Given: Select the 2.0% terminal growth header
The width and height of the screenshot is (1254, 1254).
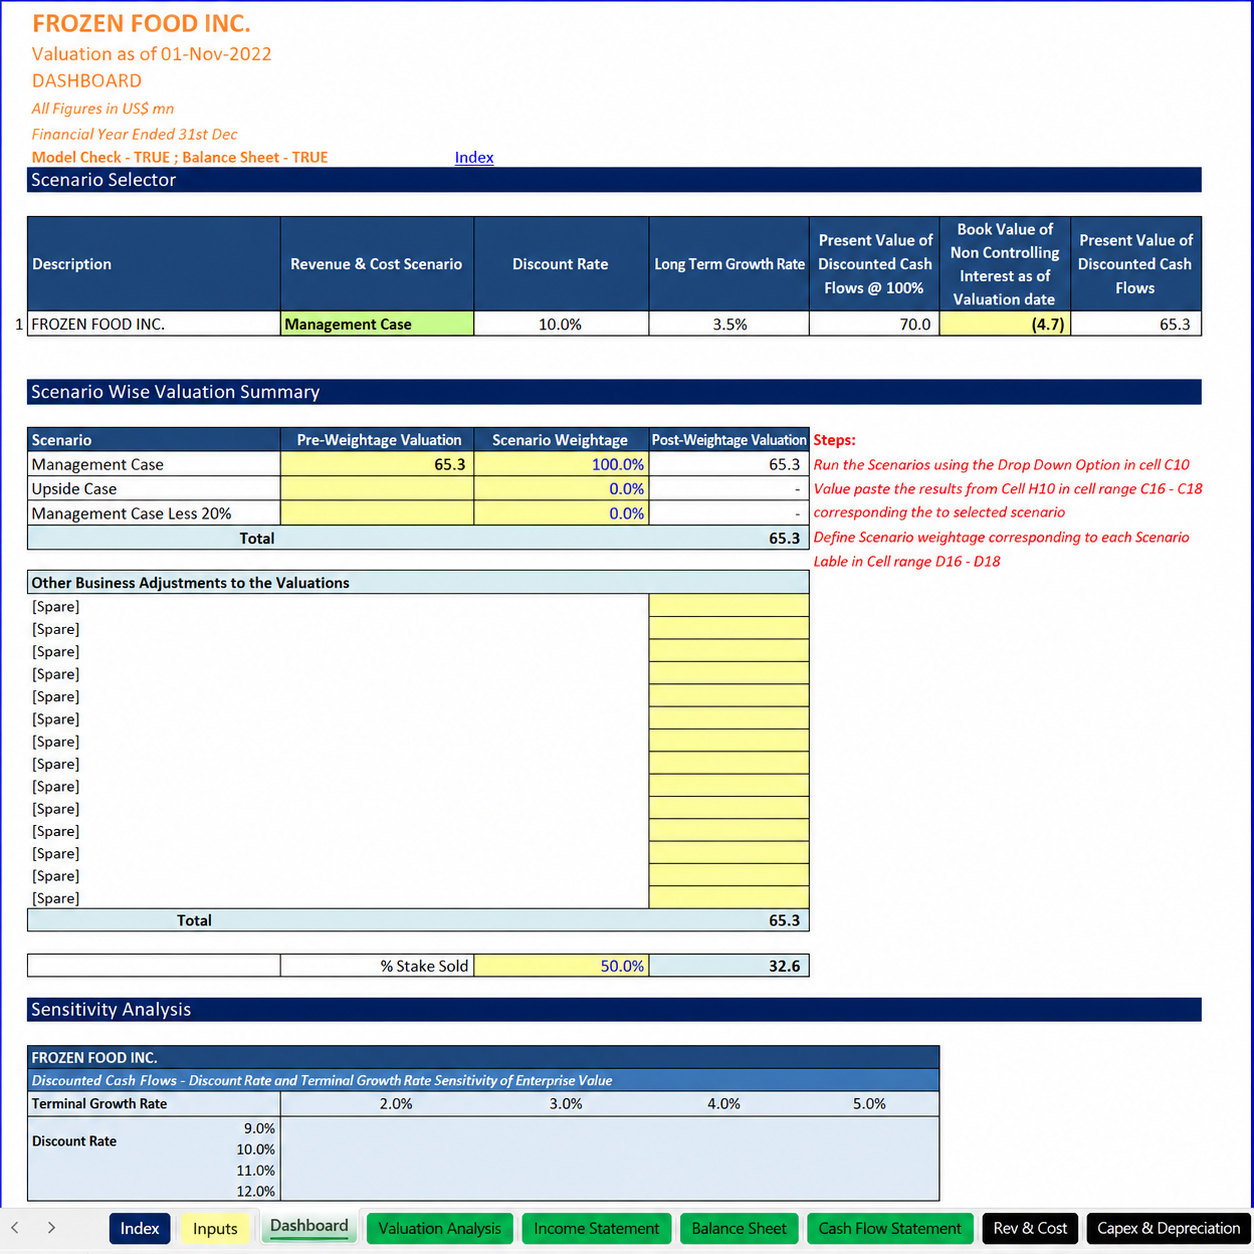Looking at the screenshot, I should (396, 1104).
